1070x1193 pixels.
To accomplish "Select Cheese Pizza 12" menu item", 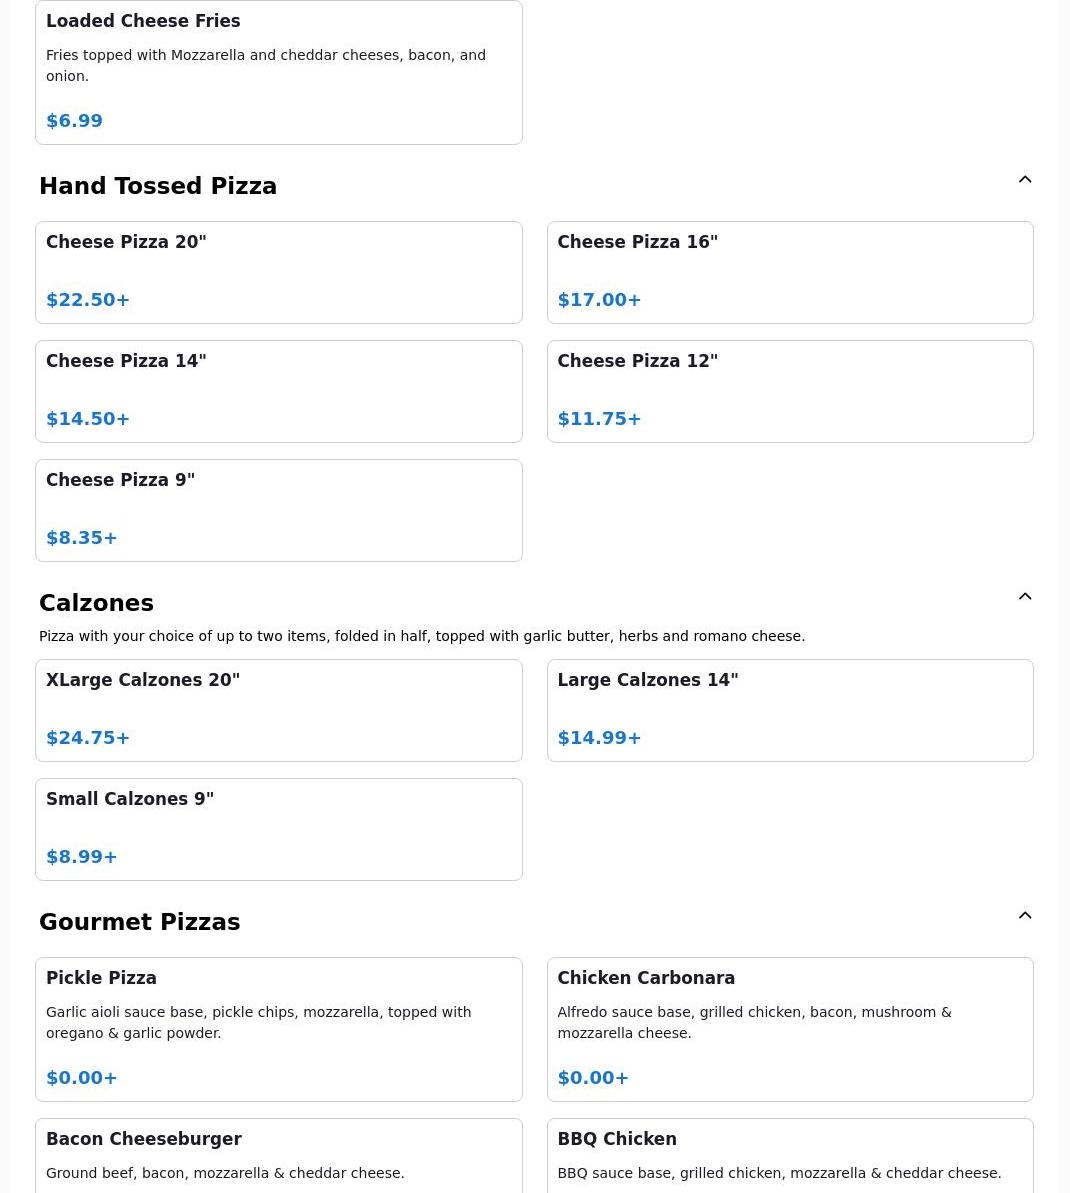I will point(790,391).
